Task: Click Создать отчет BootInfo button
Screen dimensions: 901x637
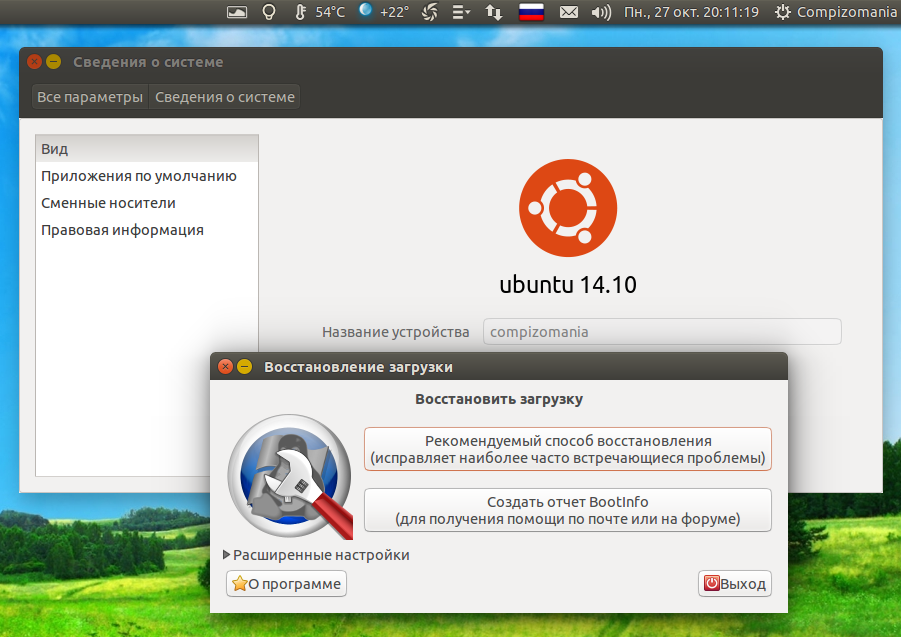Action: 568,510
